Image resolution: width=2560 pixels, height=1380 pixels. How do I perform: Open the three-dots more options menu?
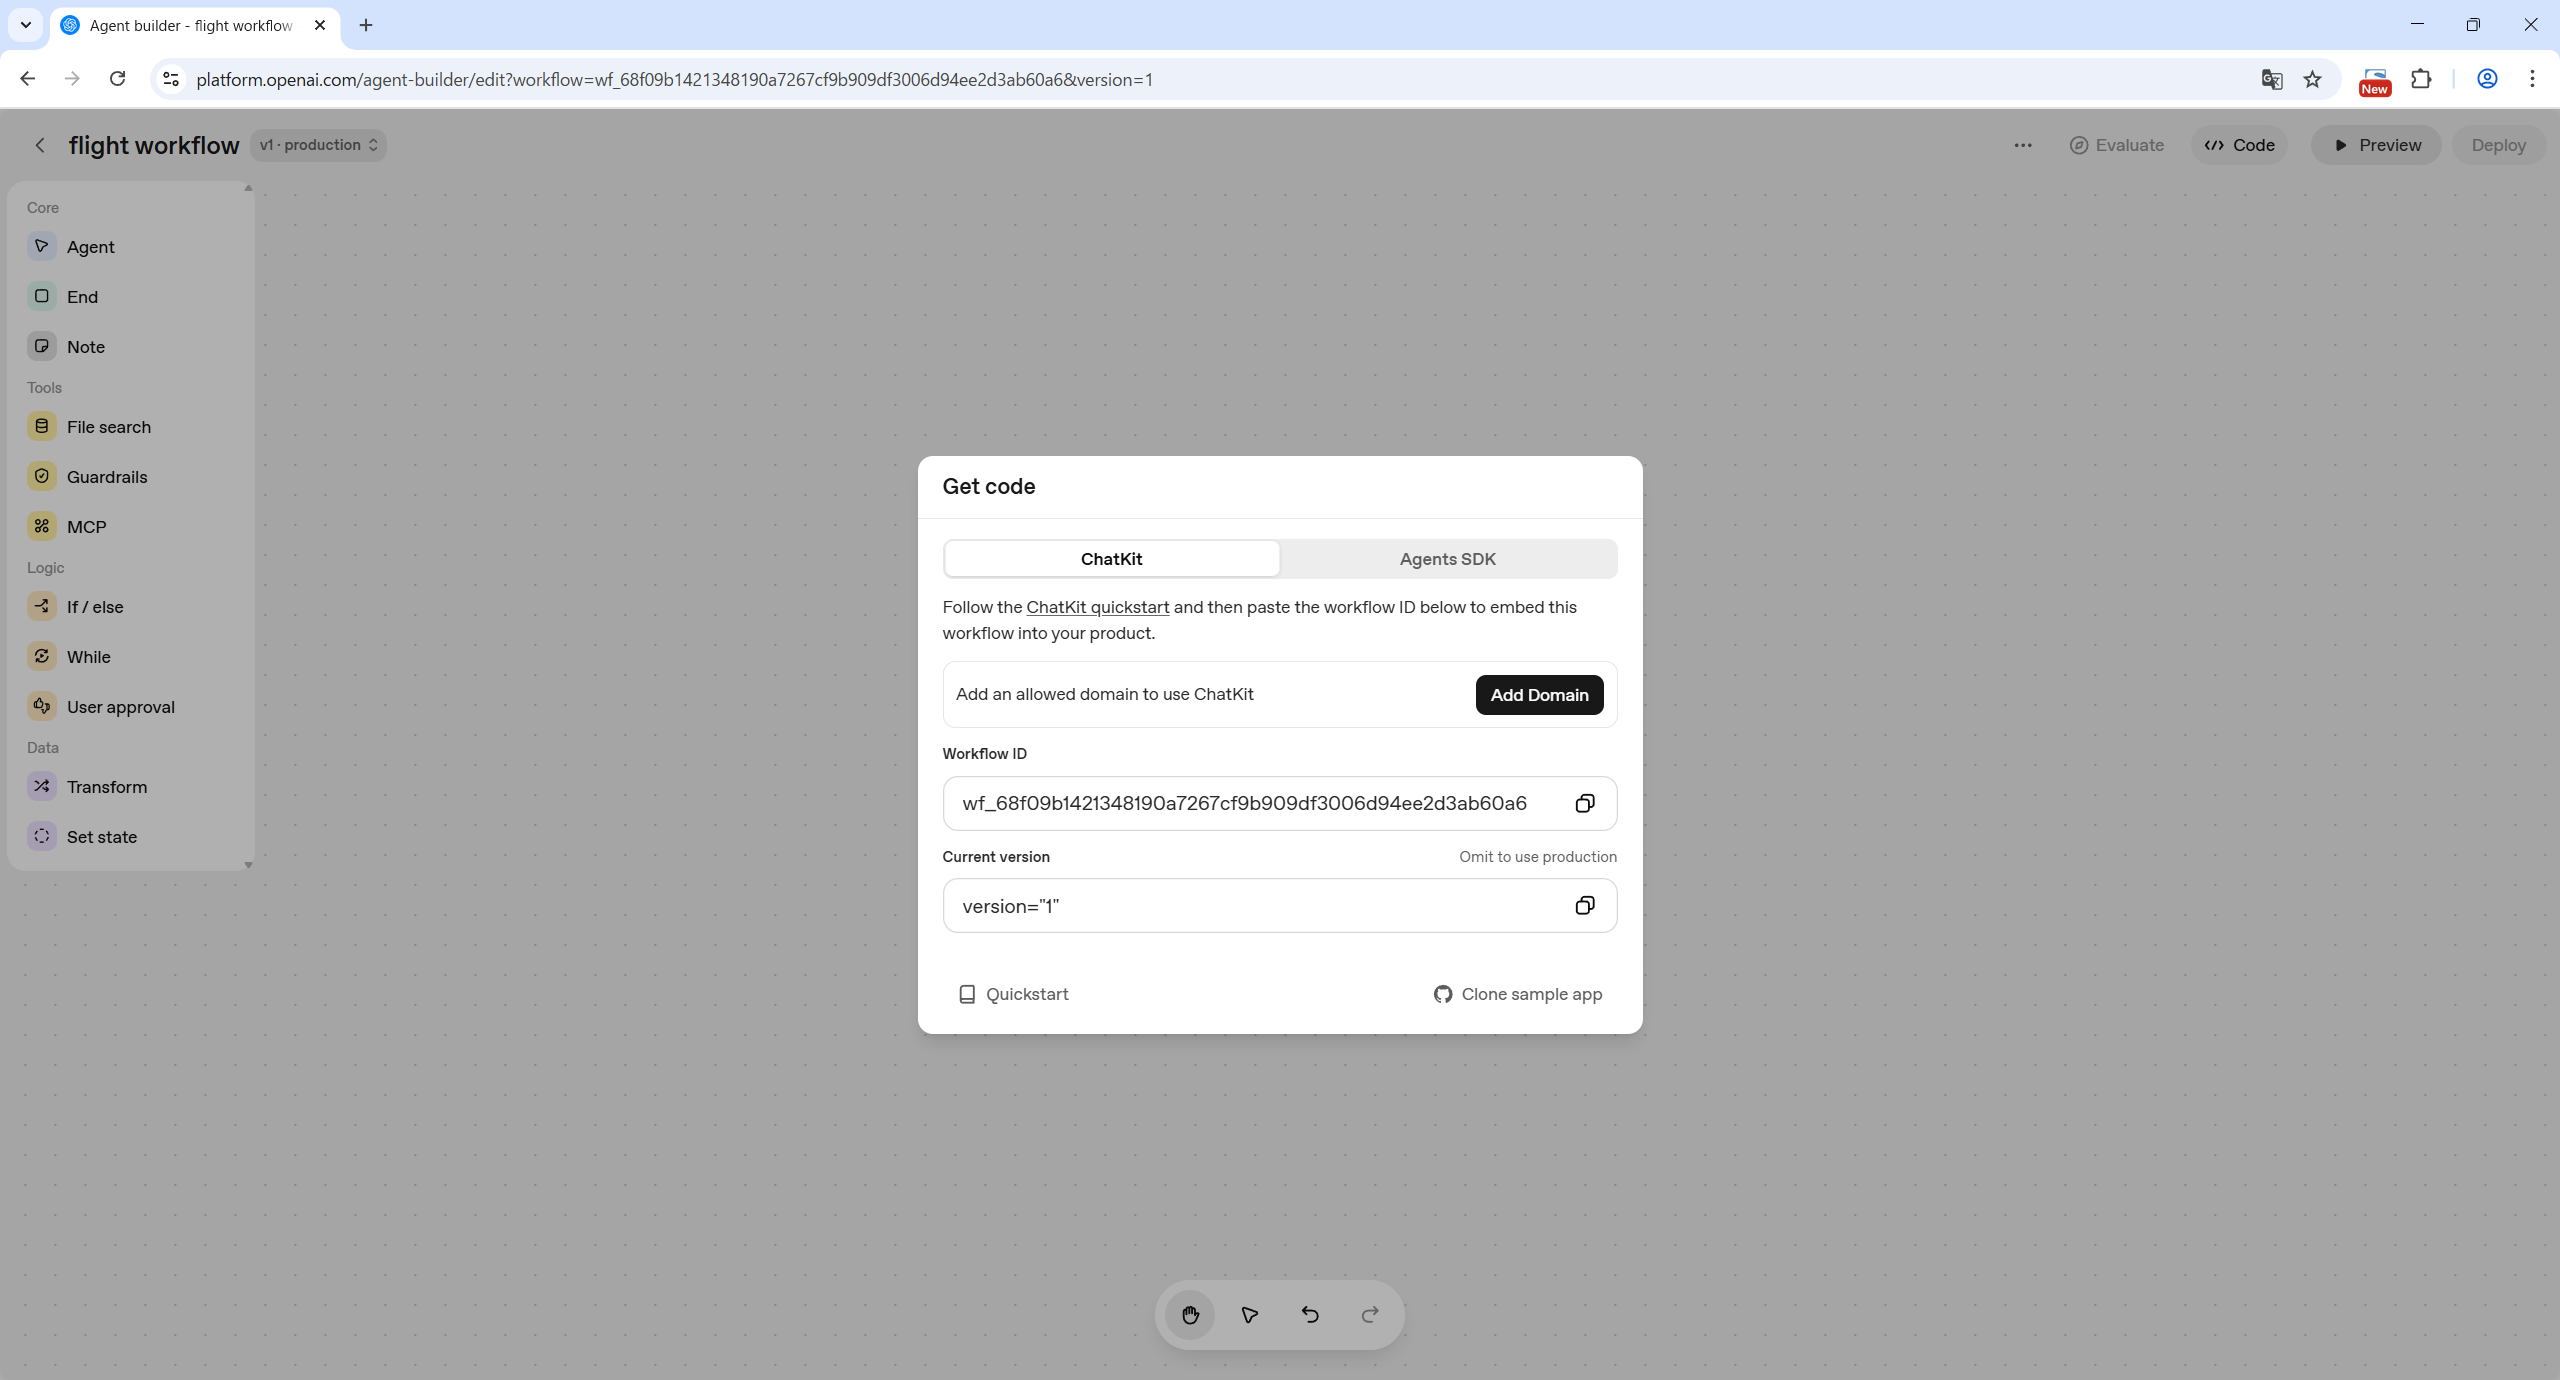pyautogui.click(x=2022, y=145)
